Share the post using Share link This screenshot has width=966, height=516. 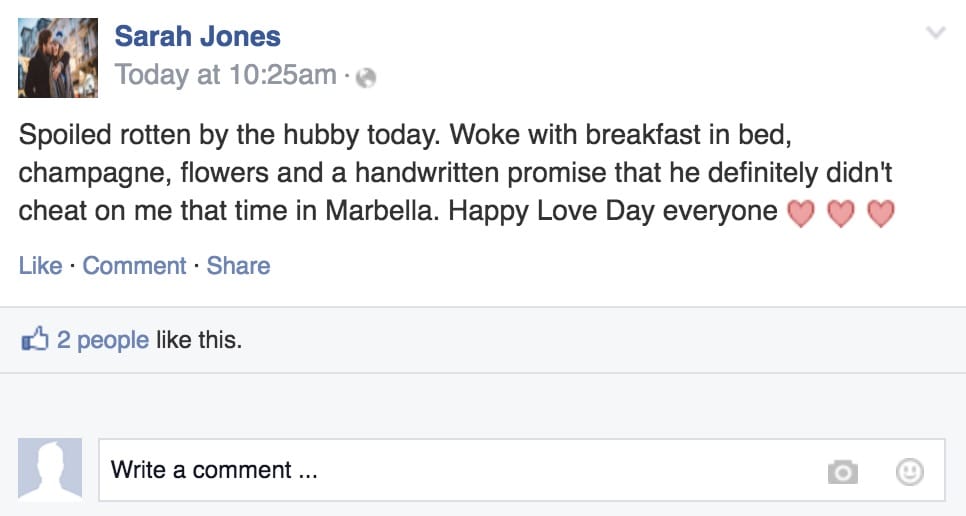tap(238, 265)
